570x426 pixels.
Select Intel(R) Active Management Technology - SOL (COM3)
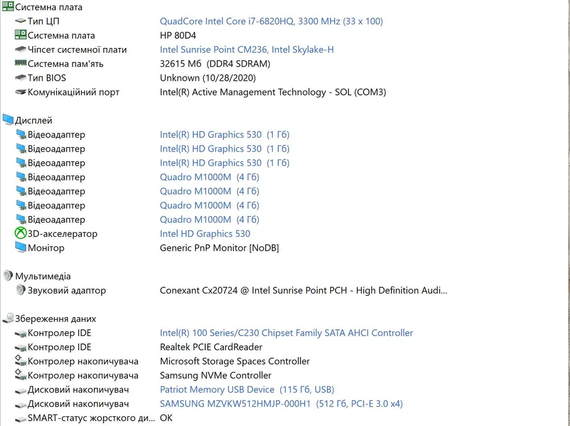pos(273,92)
